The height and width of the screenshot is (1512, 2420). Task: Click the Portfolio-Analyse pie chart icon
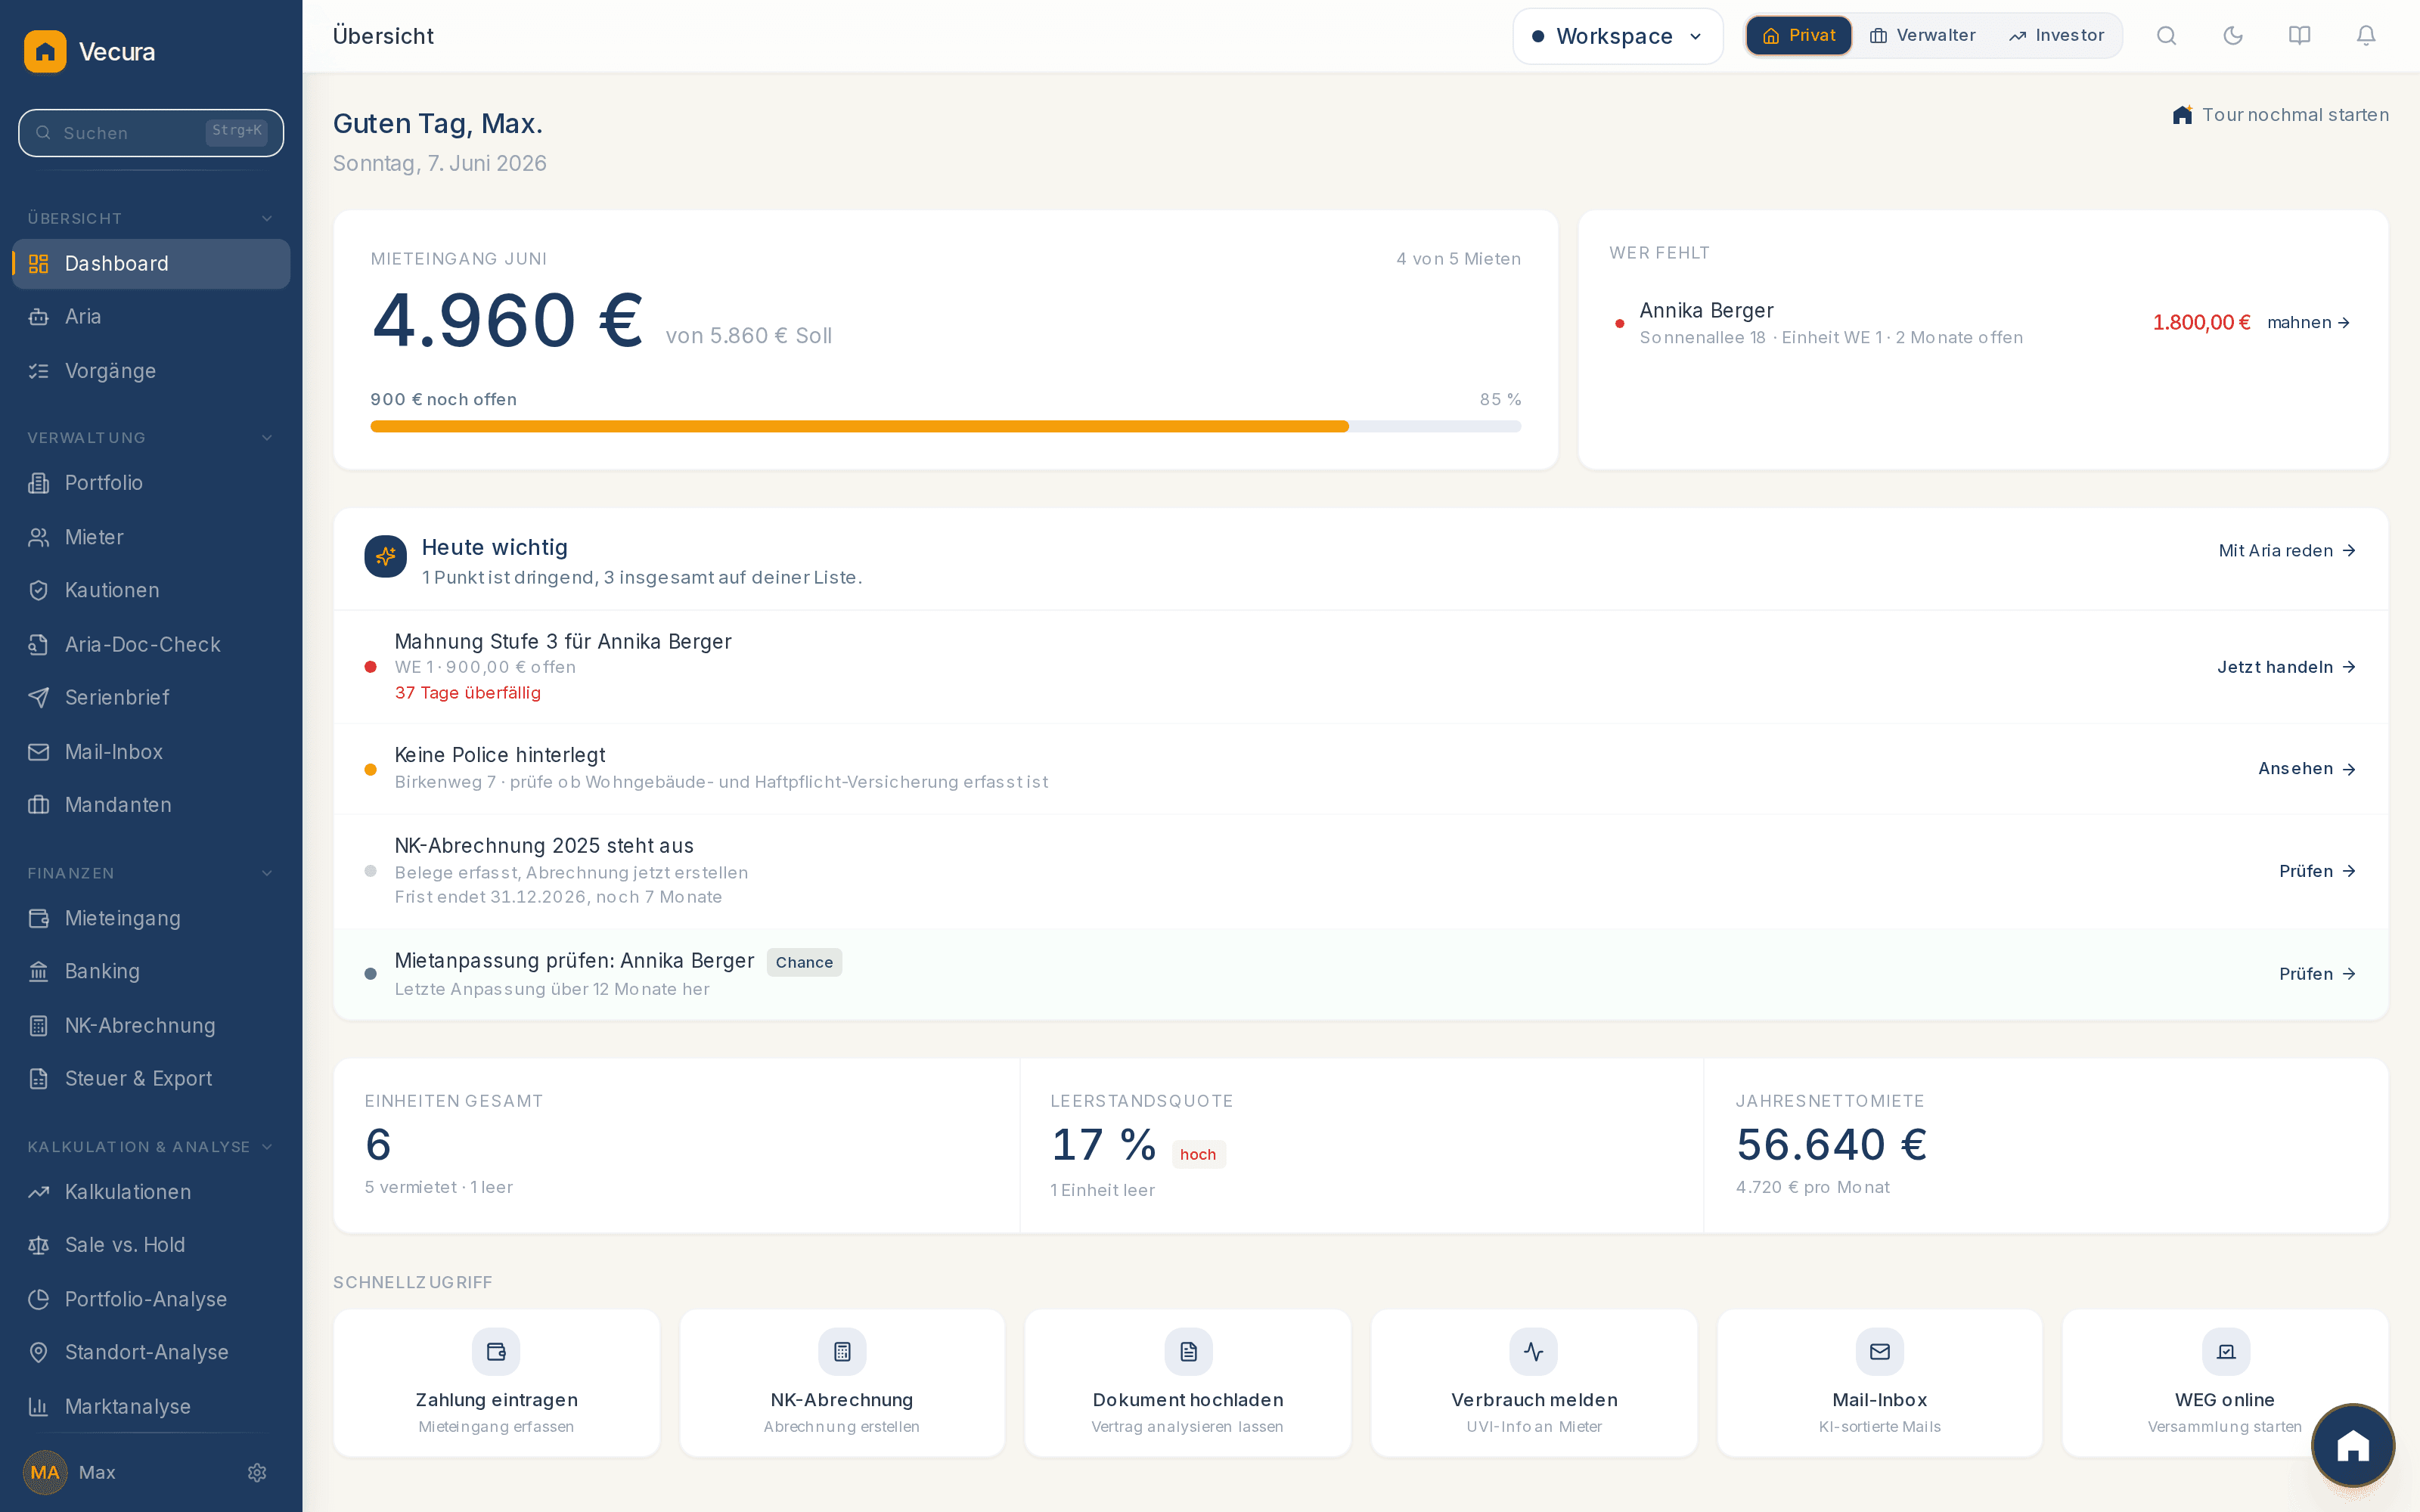(39, 1299)
